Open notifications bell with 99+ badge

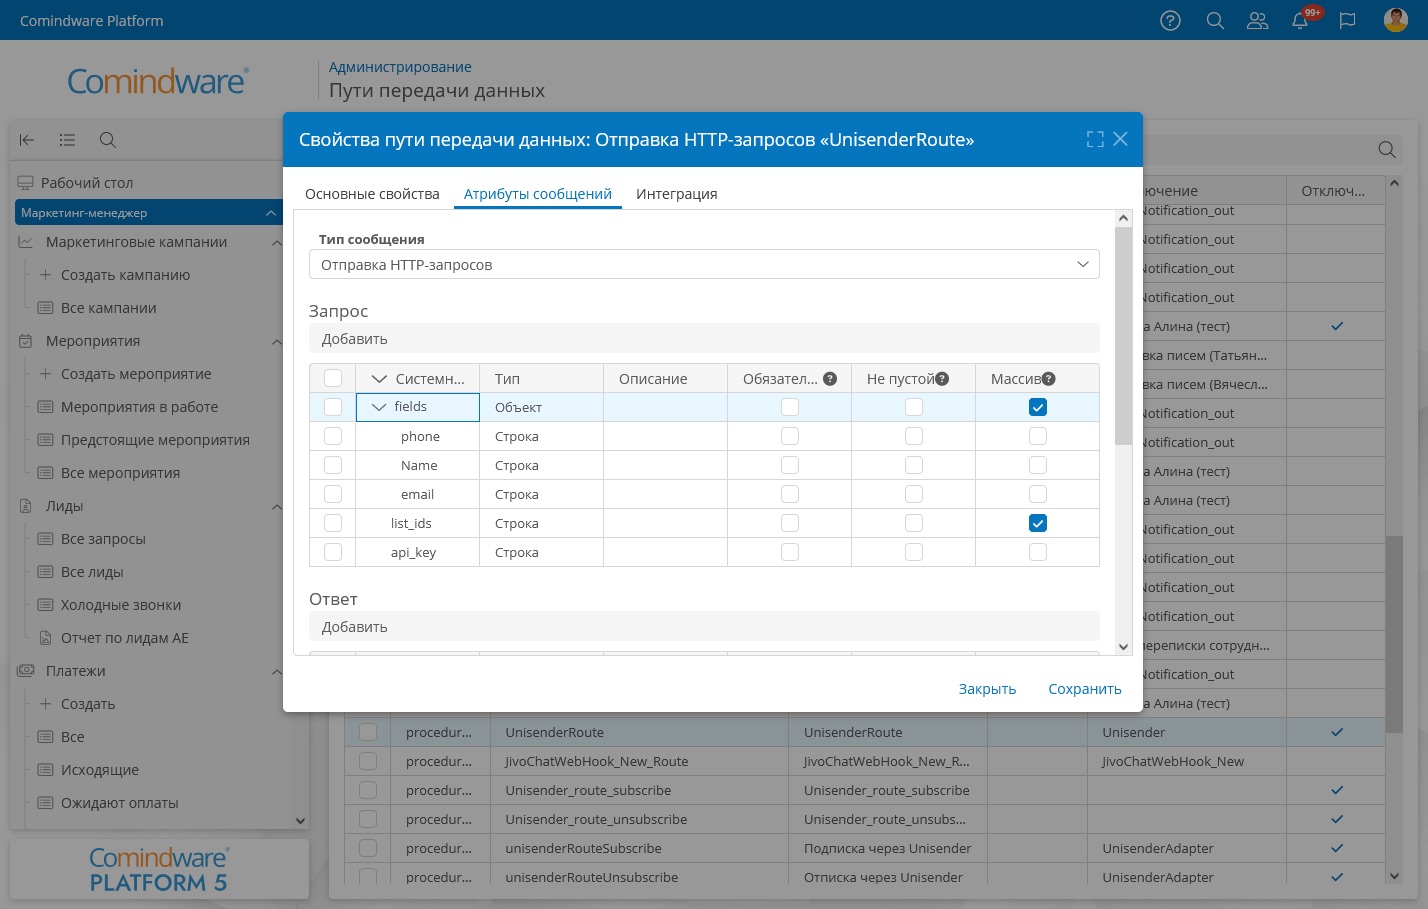coord(1300,21)
